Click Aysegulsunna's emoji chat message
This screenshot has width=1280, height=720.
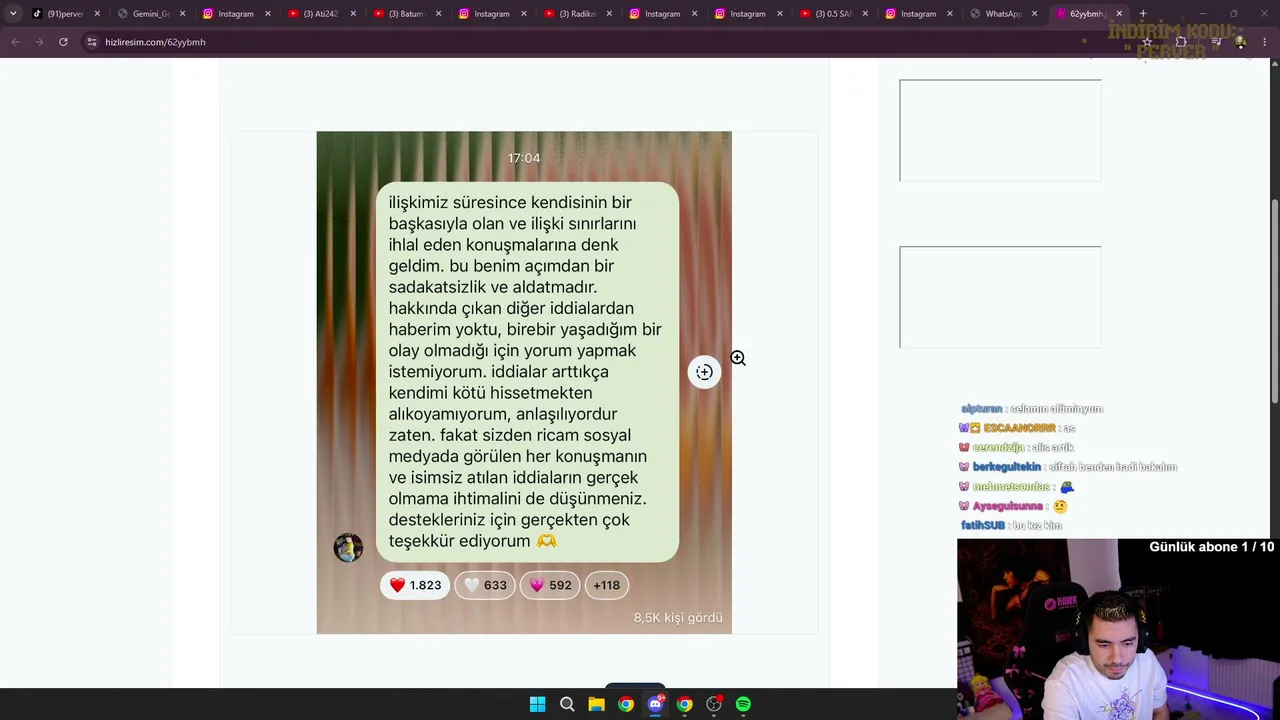(1014, 506)
